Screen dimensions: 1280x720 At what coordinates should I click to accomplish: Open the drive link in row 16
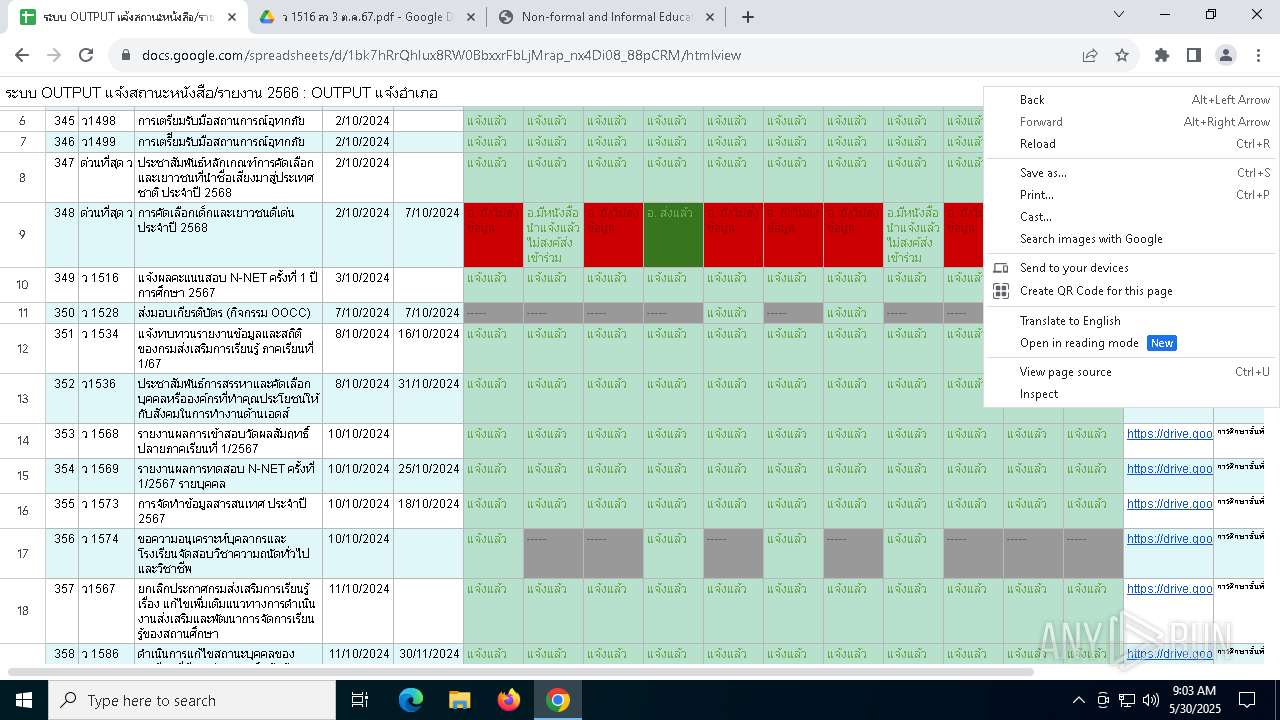point(1169,504)
